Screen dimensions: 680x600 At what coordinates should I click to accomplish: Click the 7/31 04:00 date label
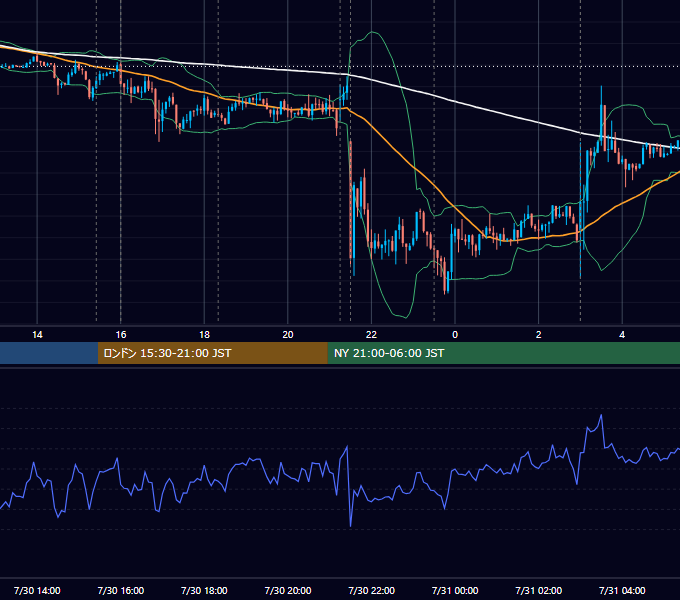622,590
